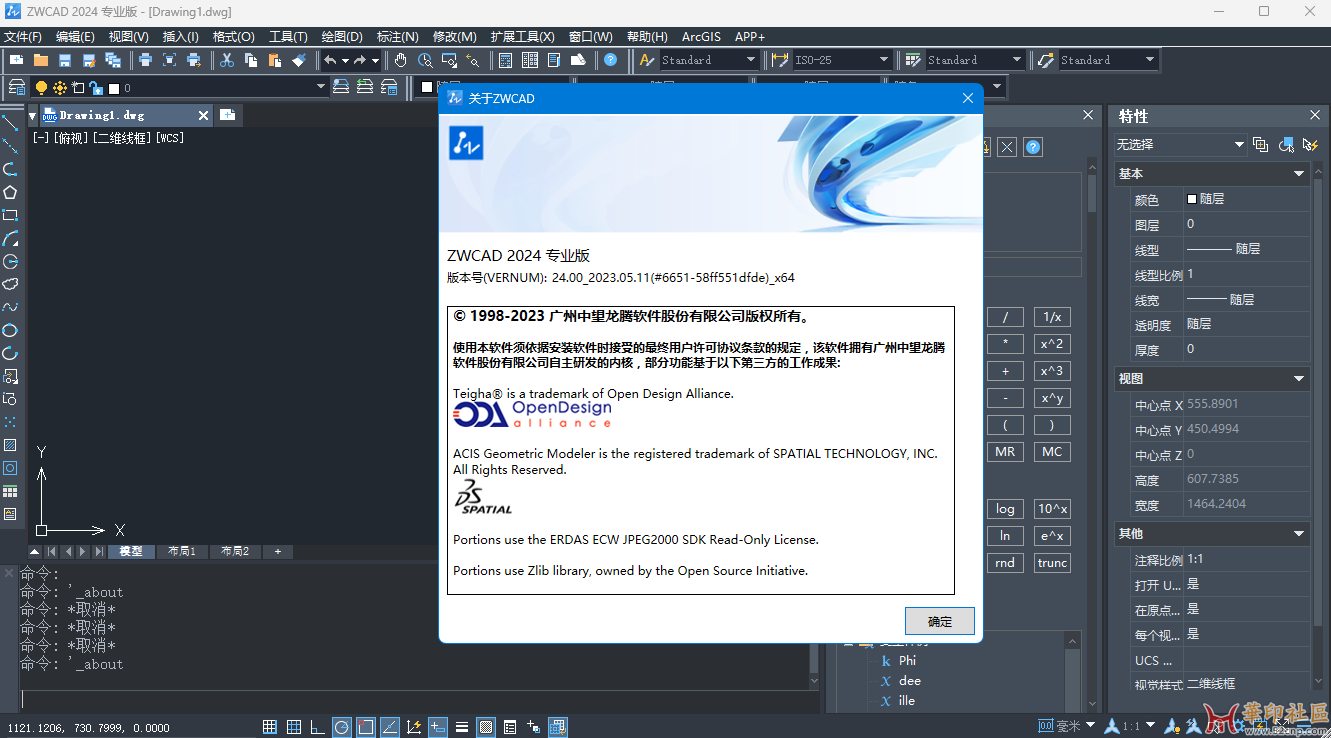Open the ISO-25 dimension style dropdown
The width and height of the screenshot is (1331, 738).
click(884, 60)
